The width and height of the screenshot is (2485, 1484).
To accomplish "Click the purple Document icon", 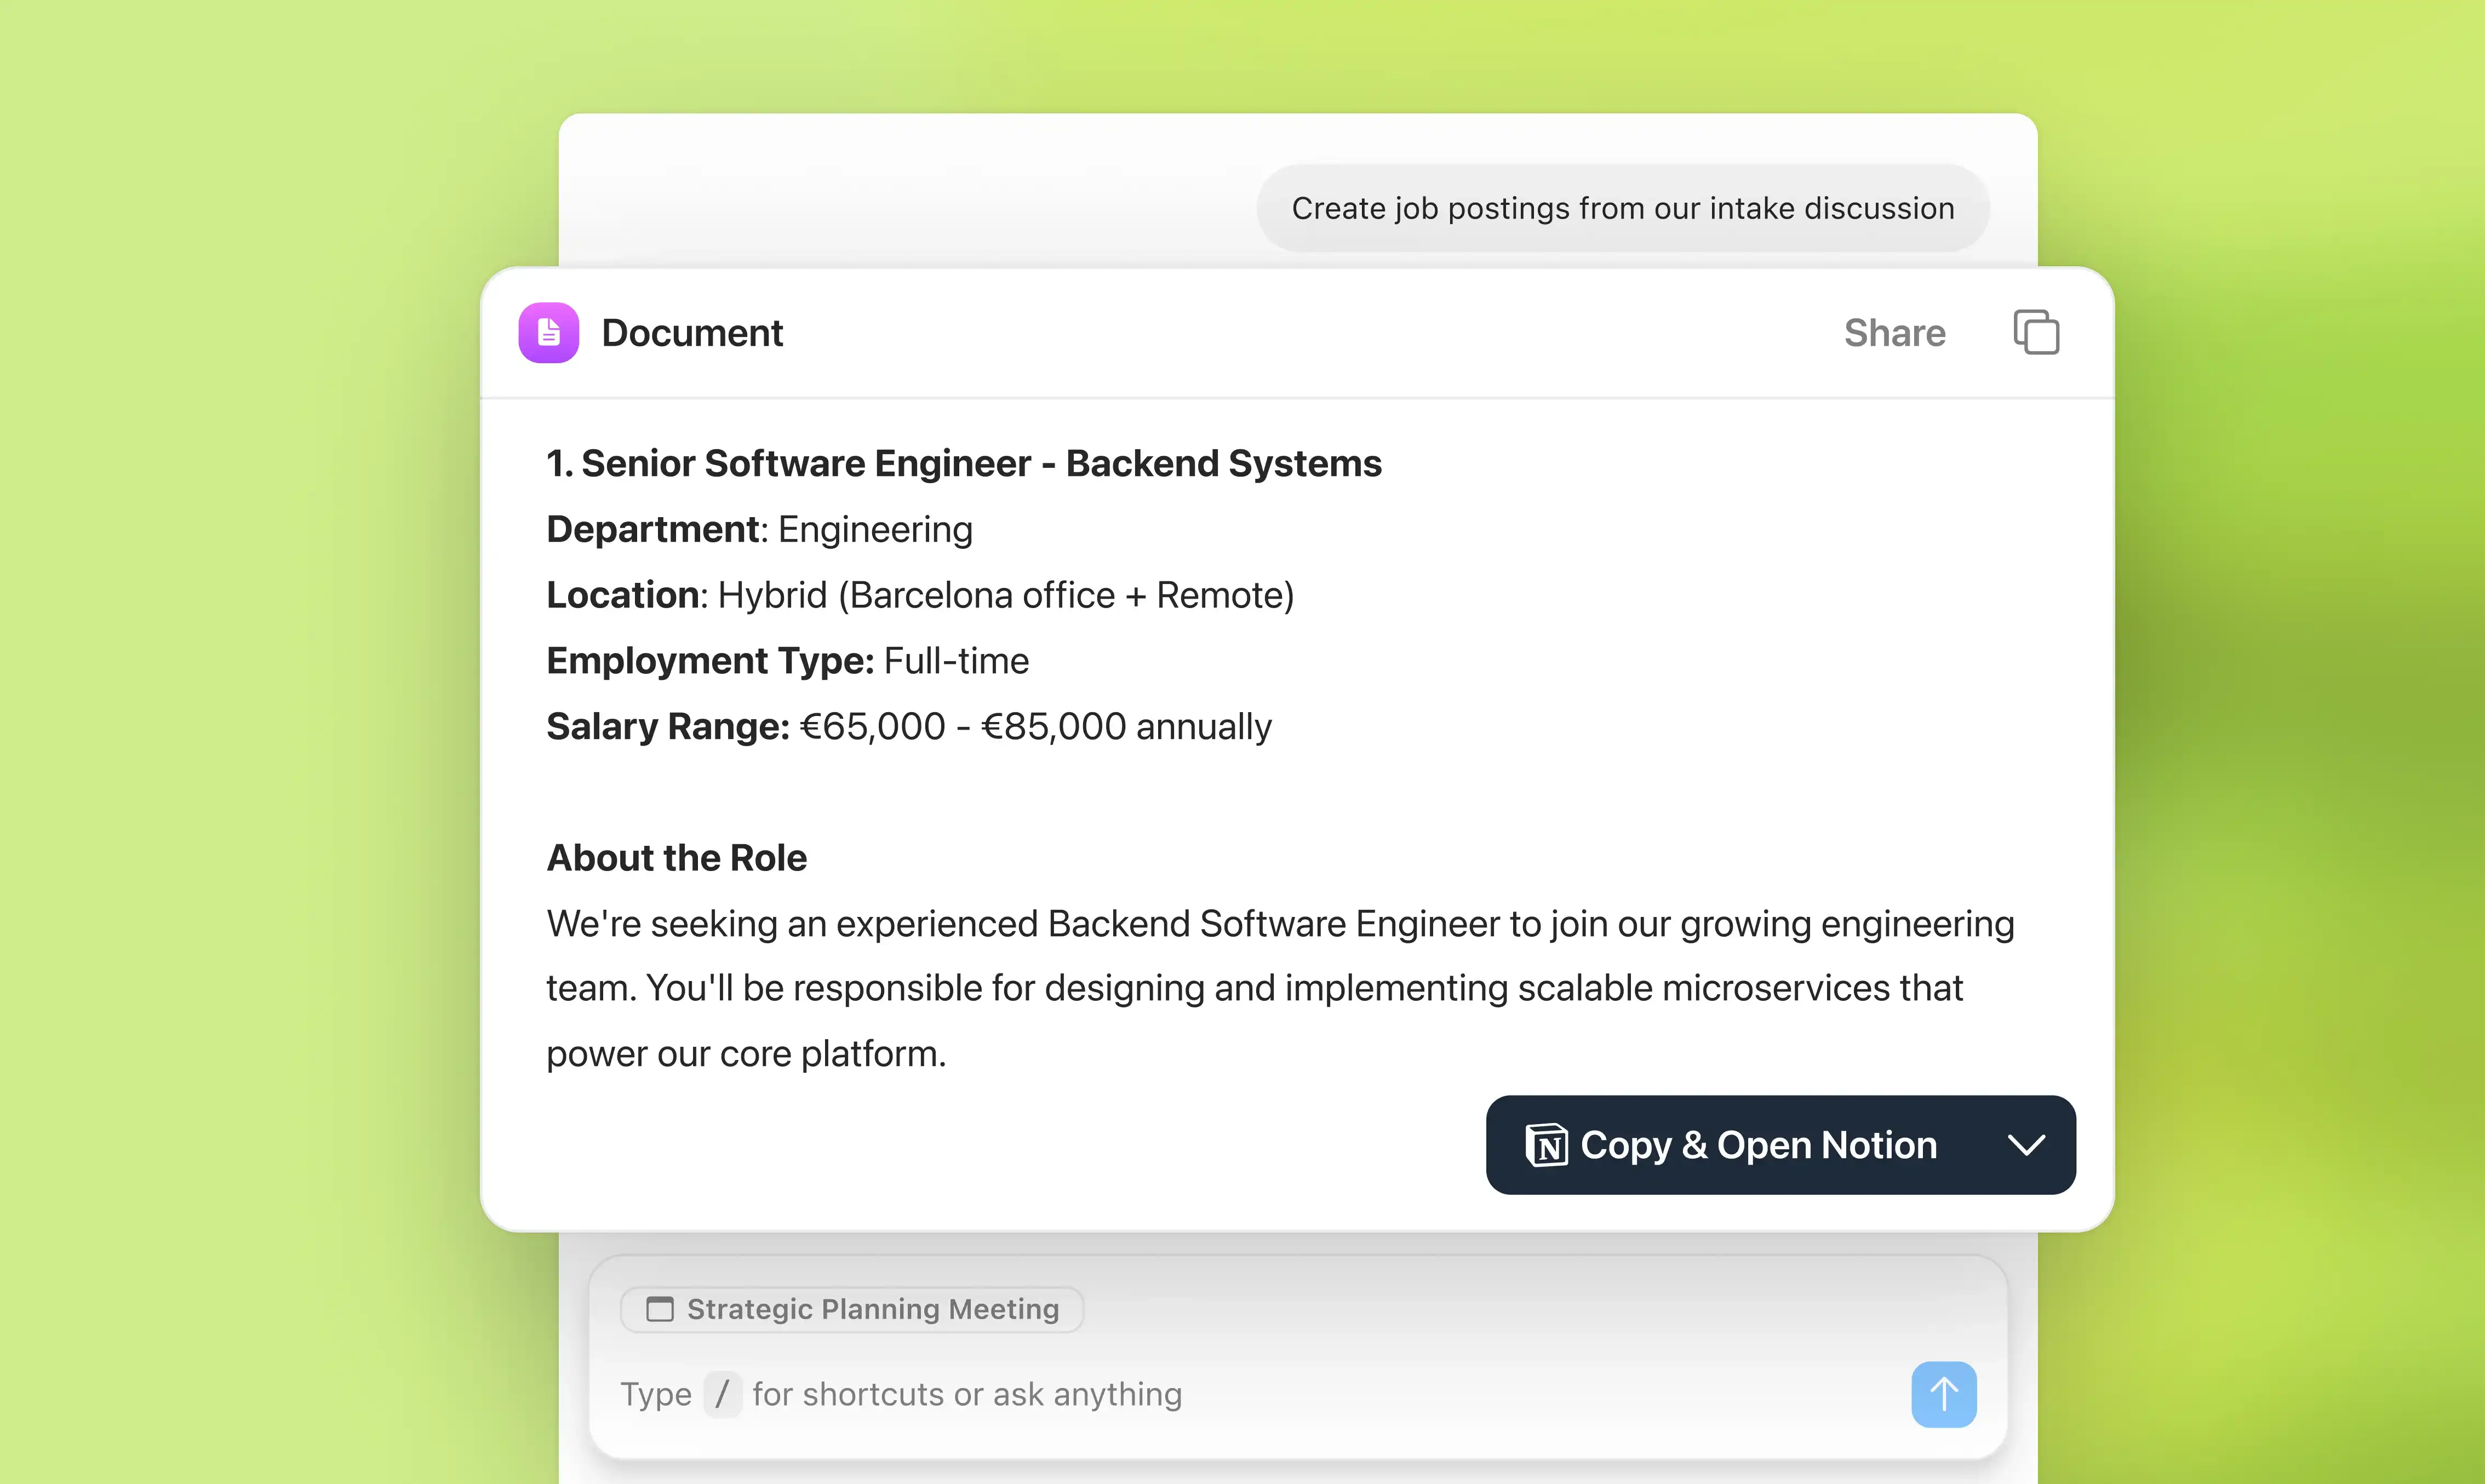I will click(548, 333).
